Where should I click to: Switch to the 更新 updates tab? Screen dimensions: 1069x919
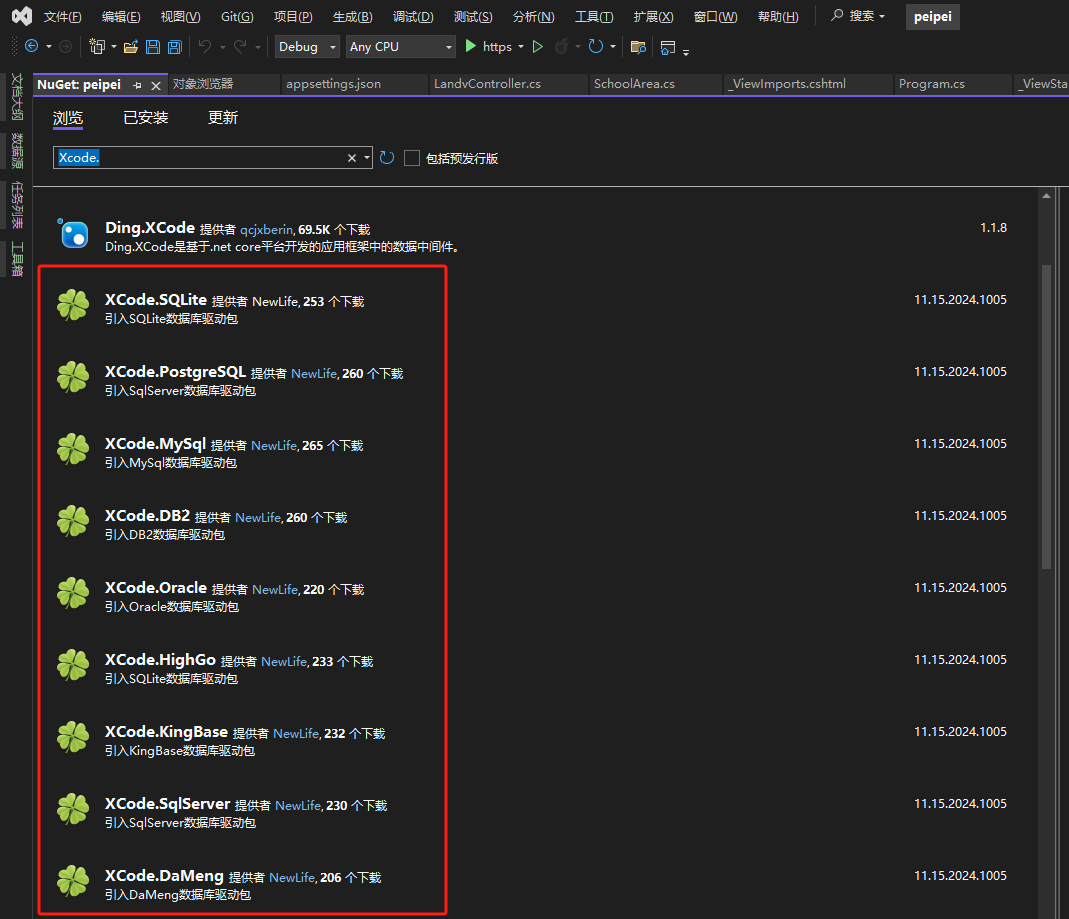click(223, 118)
